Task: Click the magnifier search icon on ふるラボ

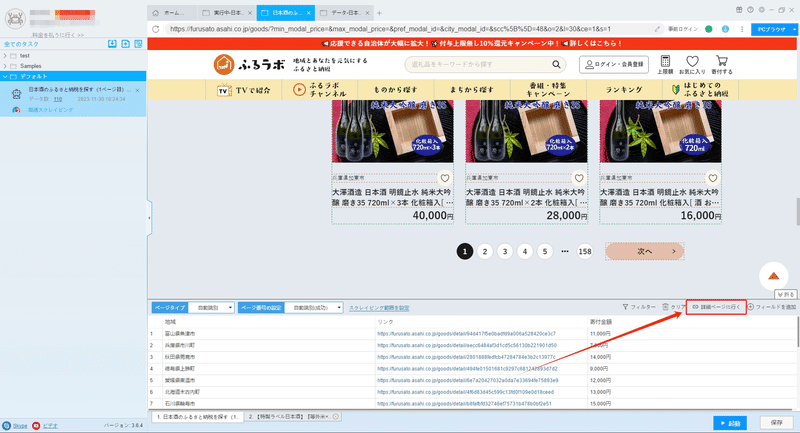Action: (556, 64)
